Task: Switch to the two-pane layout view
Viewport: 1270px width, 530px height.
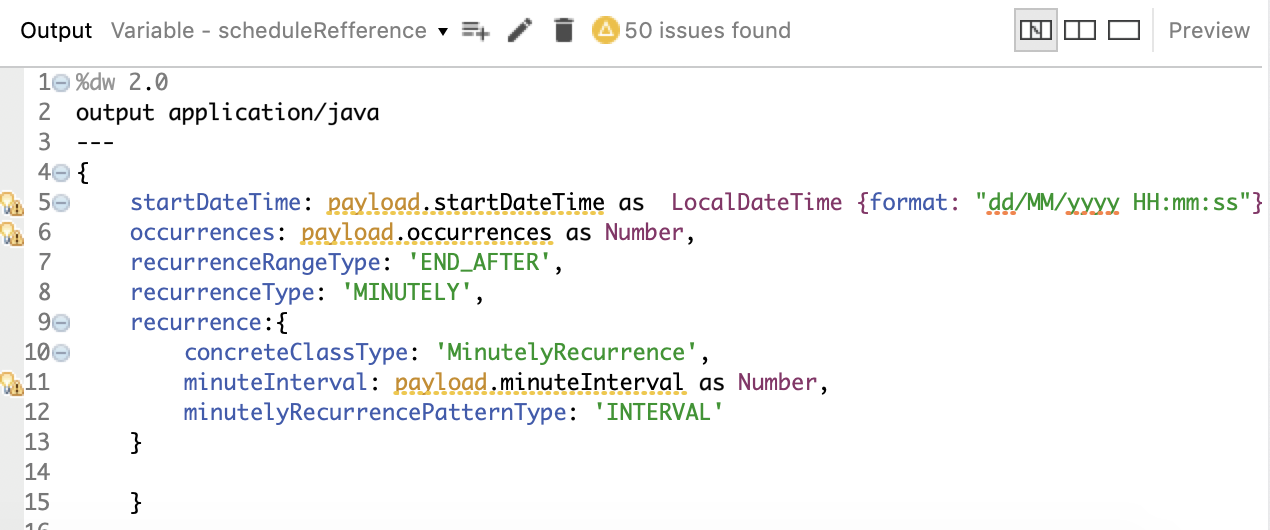Action: point(1080,31)
